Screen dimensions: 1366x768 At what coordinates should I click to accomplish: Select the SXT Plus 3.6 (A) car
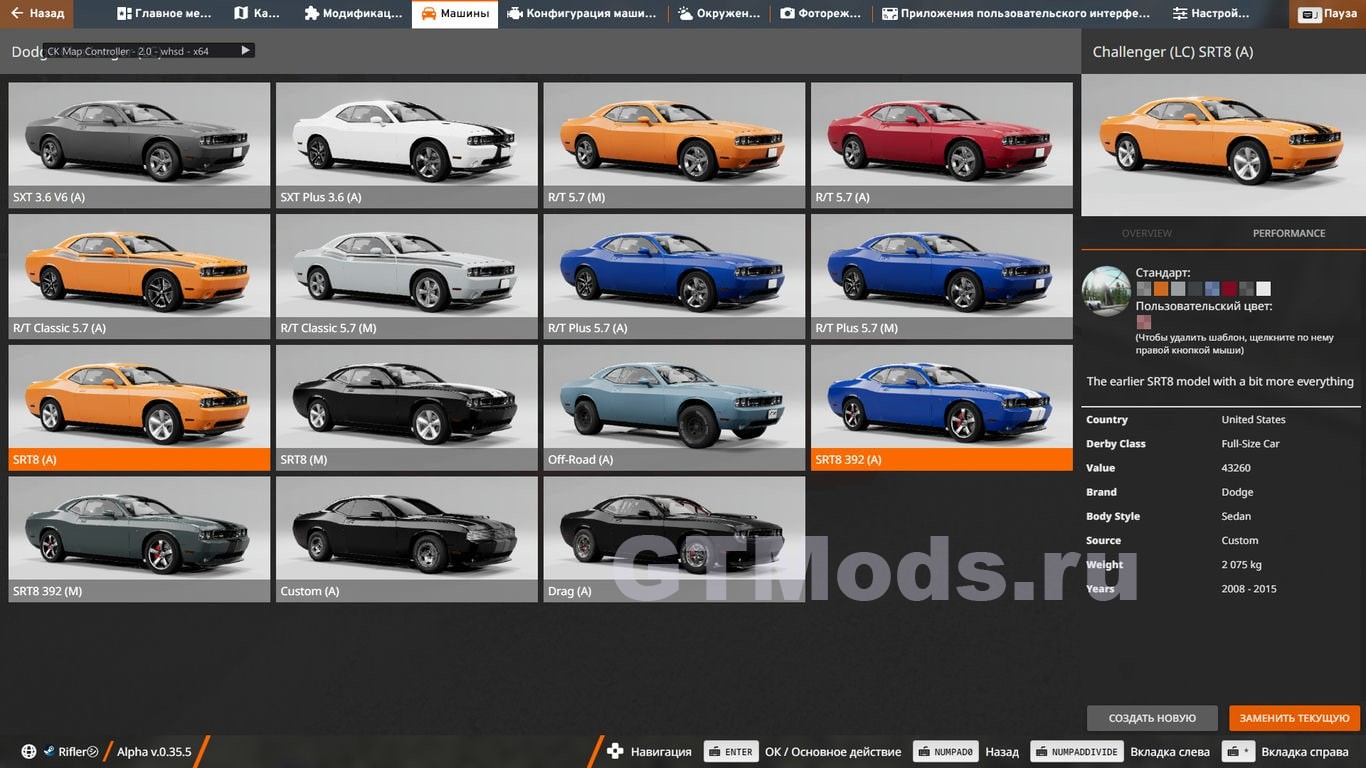[407, 145]
